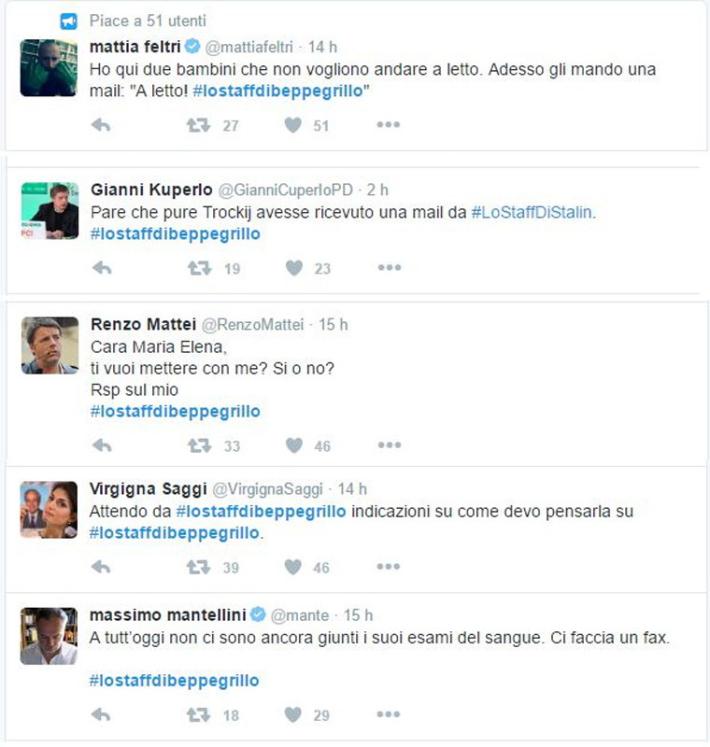Like the Gianni Kuperlo tweet
Viewport: 710px width, 747px height.
point(293,268)
